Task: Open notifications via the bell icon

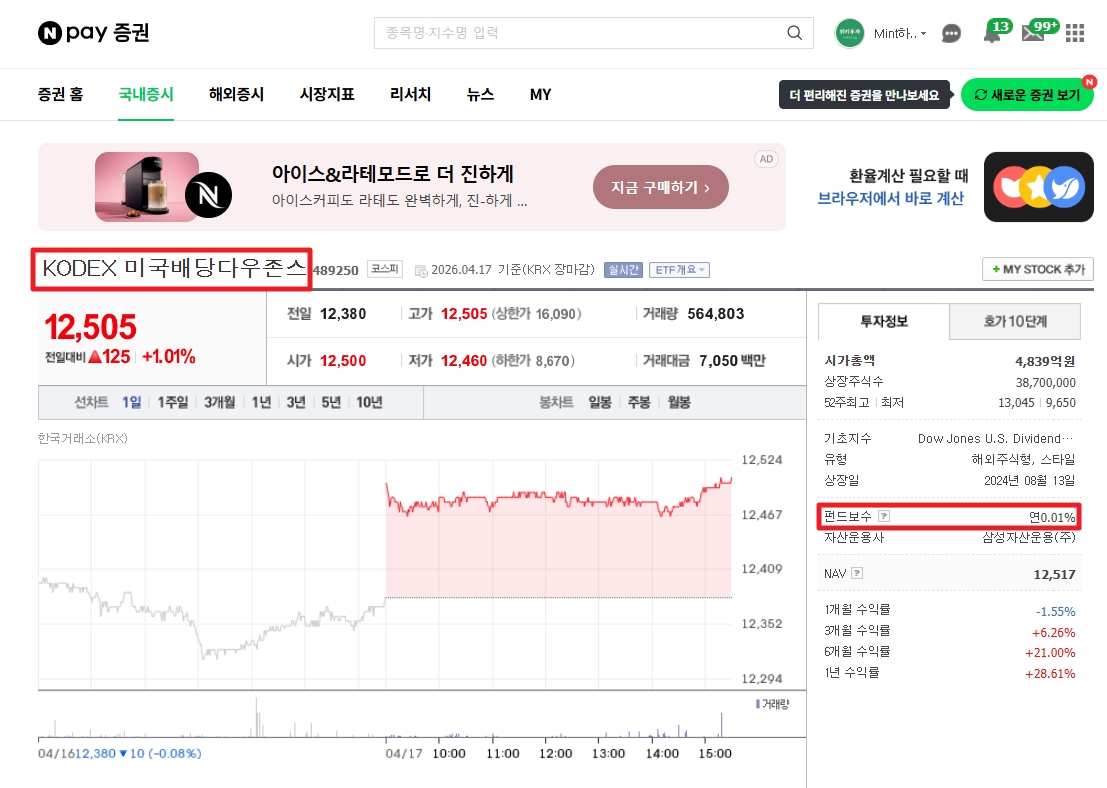Action: (x=991, y=37)
